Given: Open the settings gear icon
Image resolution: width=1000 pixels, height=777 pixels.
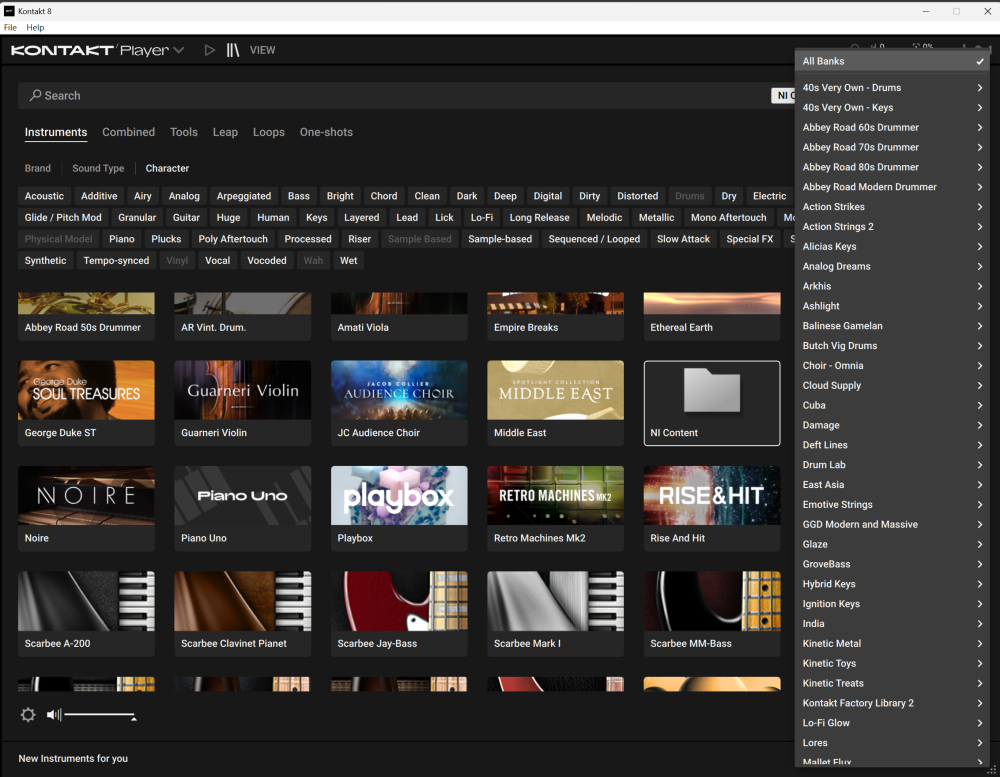Looking at the screenshot, I should click(x=28, y=714).
